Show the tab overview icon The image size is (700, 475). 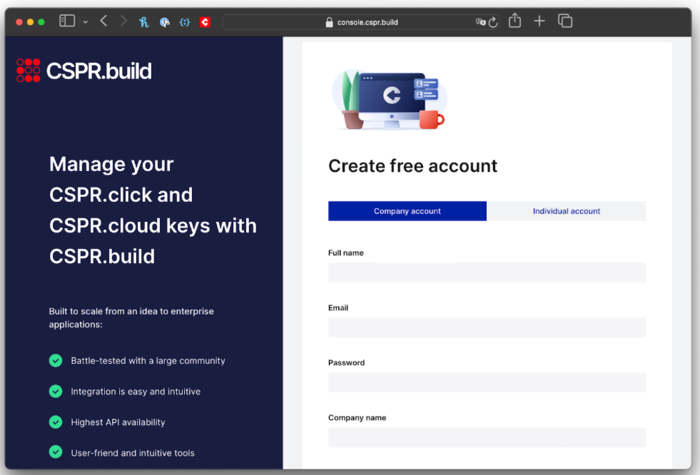[x=565, y=21]
